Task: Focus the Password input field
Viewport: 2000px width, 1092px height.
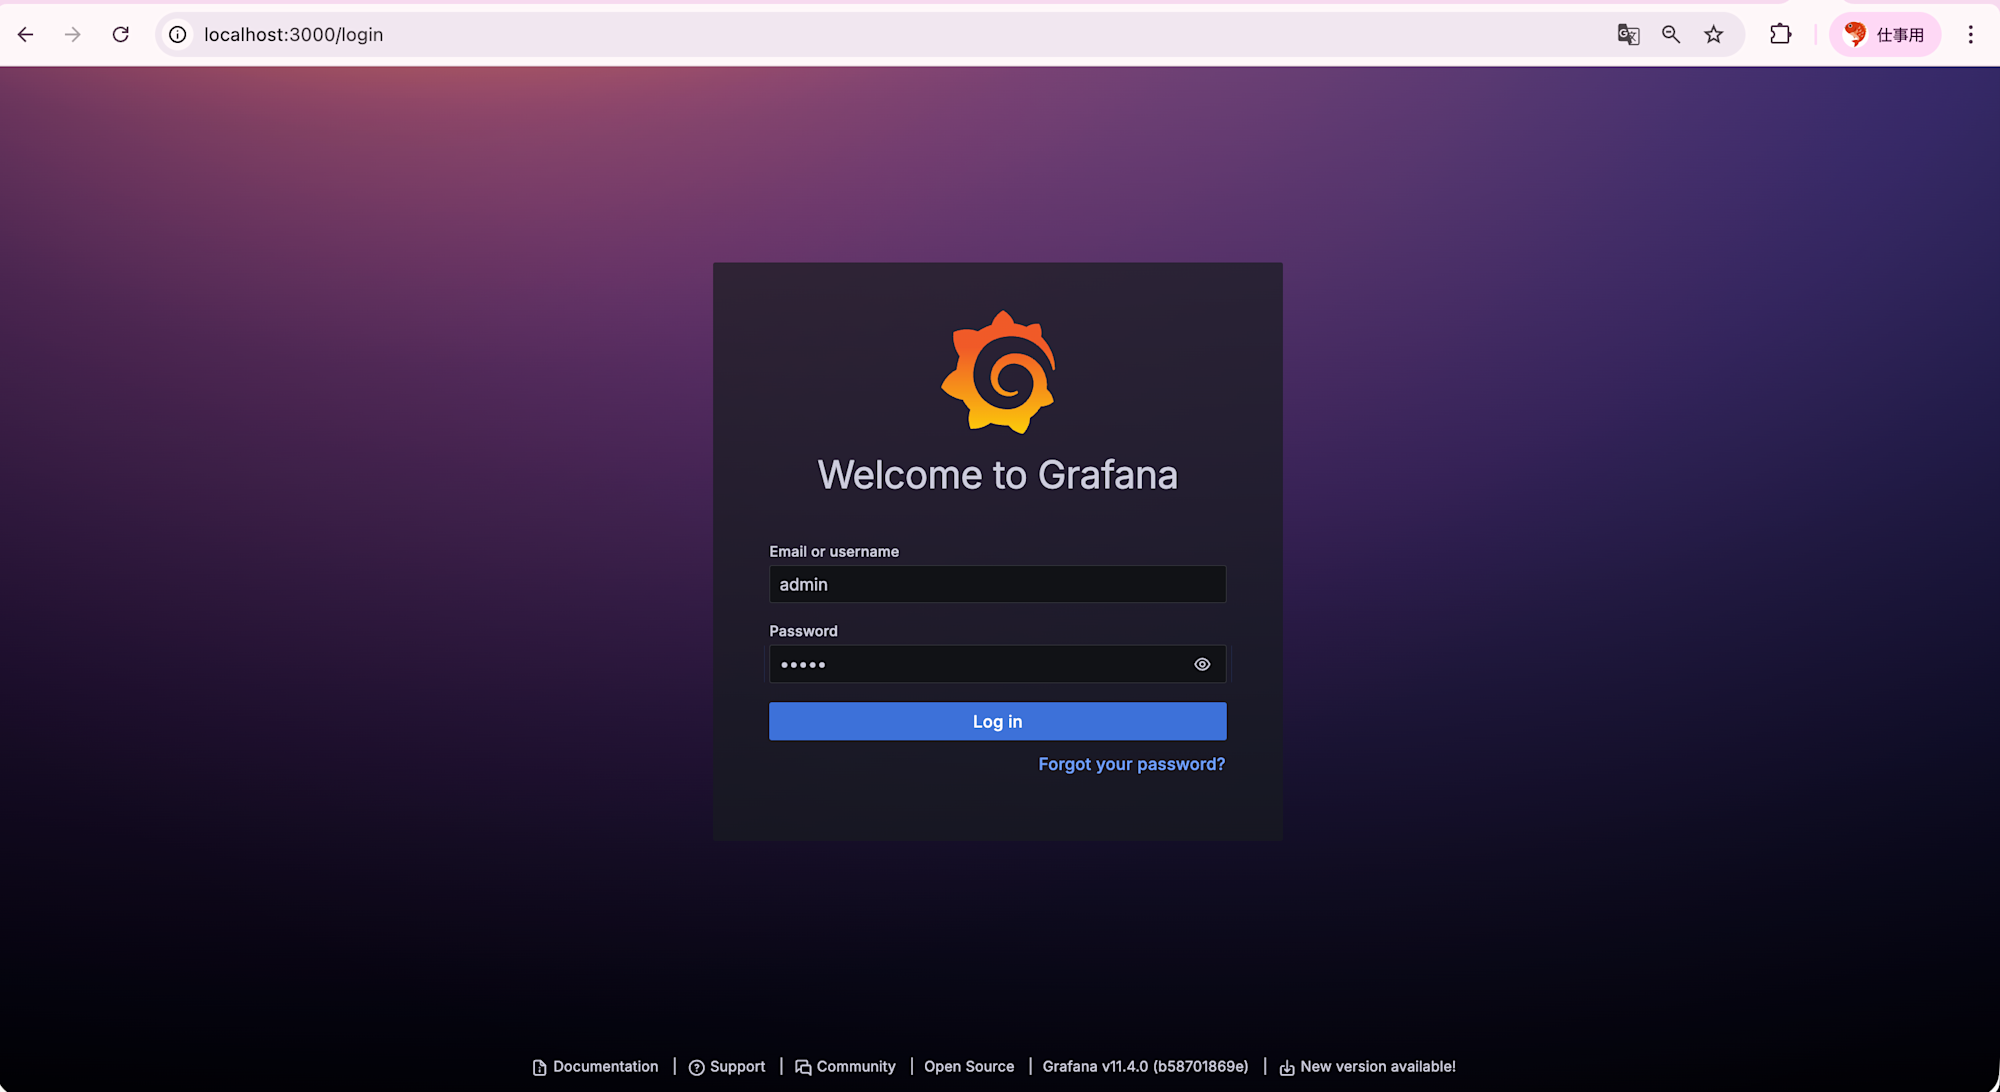Action: (975, 664)
